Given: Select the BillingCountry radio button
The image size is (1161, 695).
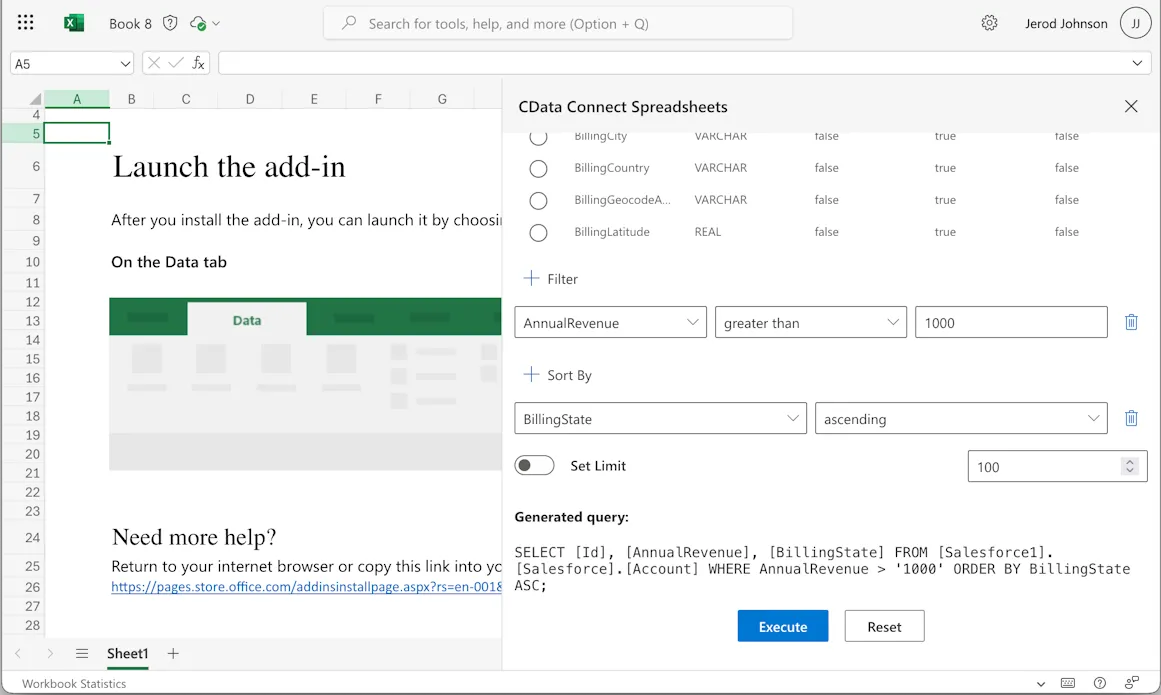Looking at the screenshot, I should coord(538,168).
